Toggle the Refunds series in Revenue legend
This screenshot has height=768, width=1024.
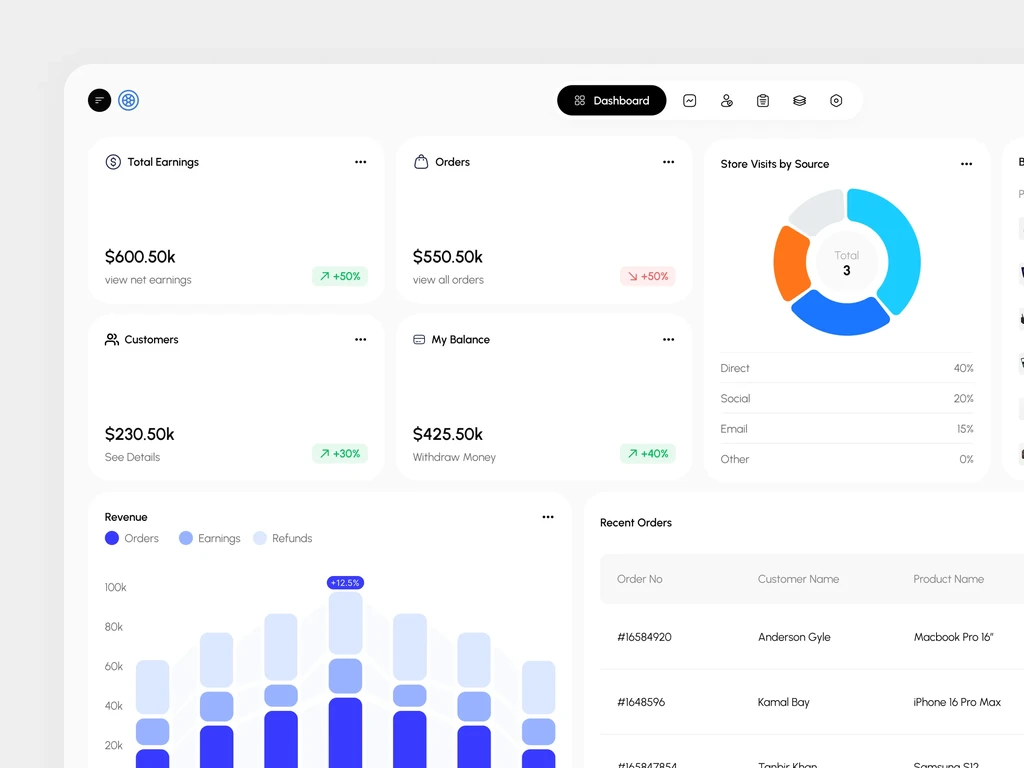(283, 538)
